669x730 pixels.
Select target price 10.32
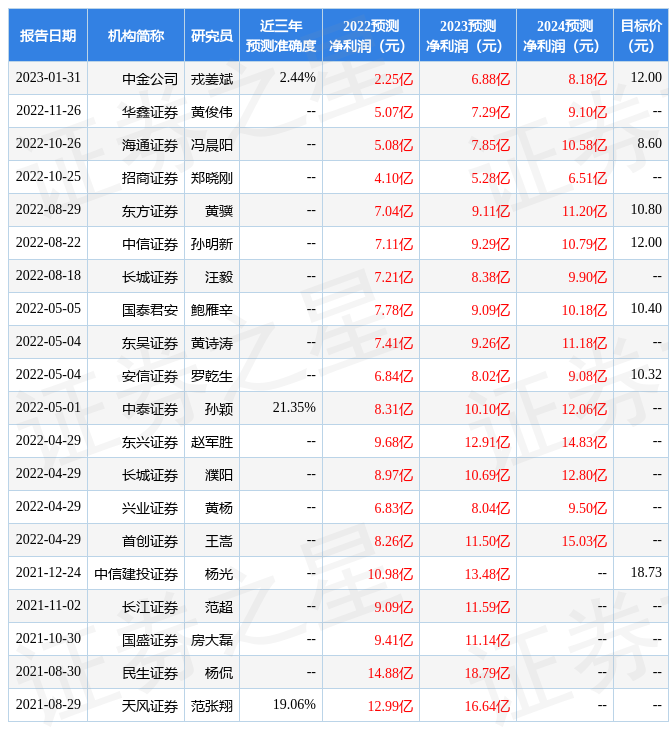646,374
